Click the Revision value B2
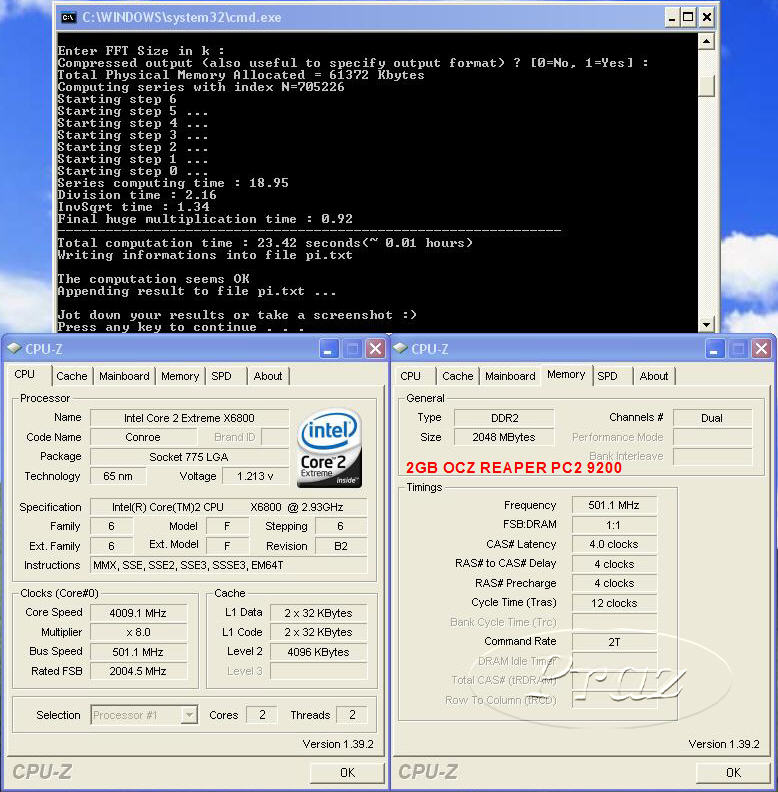 click(x=341, y=546)
